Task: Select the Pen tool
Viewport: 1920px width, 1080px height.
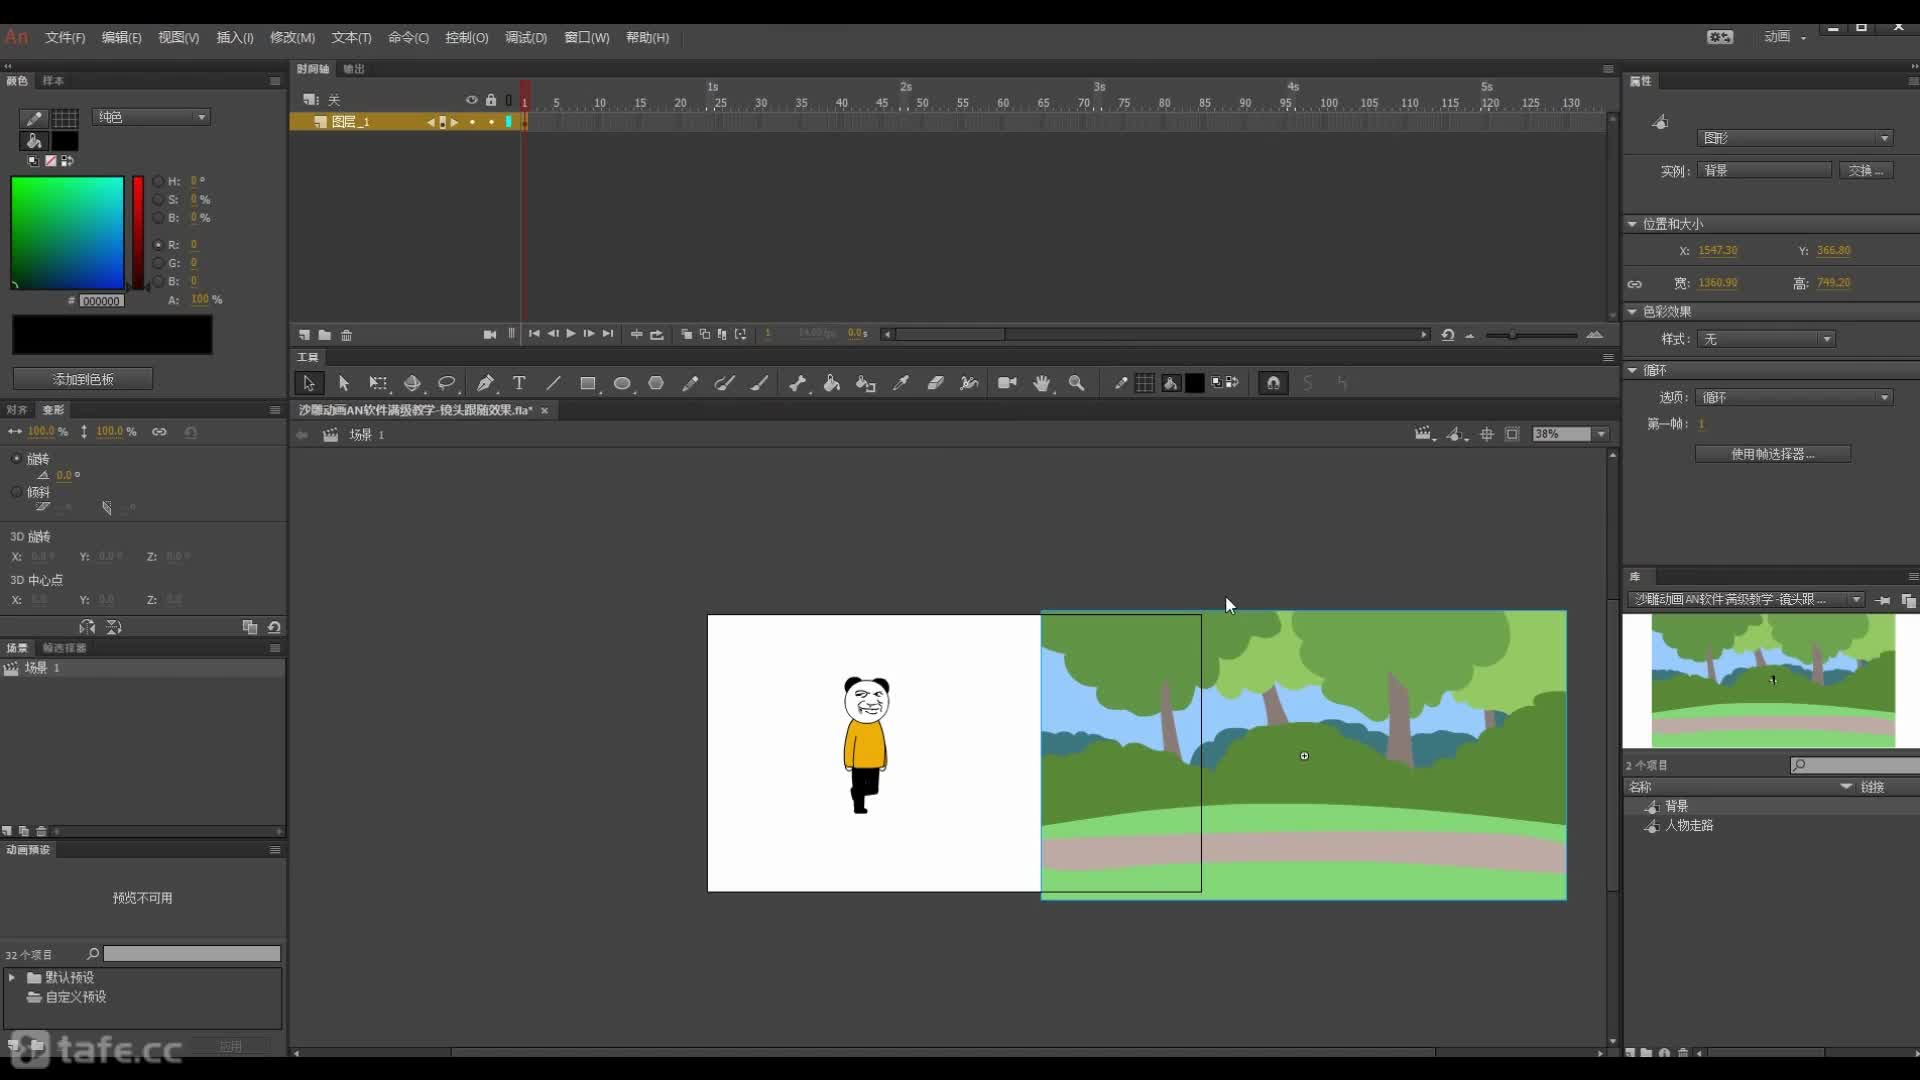Action: point(485,384)
